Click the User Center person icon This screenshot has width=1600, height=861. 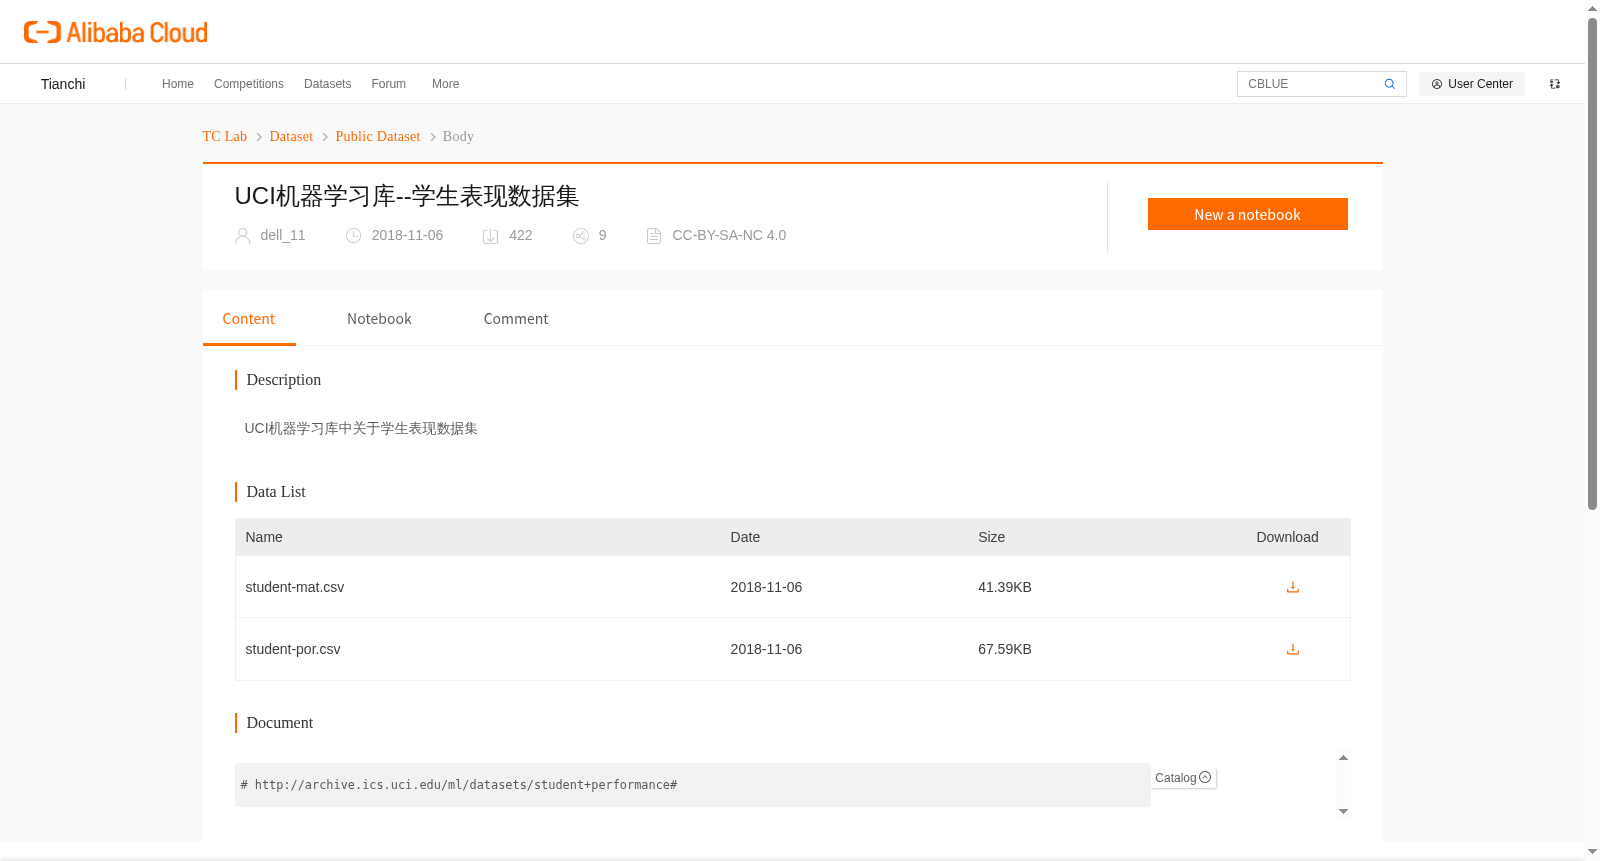[1437, 84]
